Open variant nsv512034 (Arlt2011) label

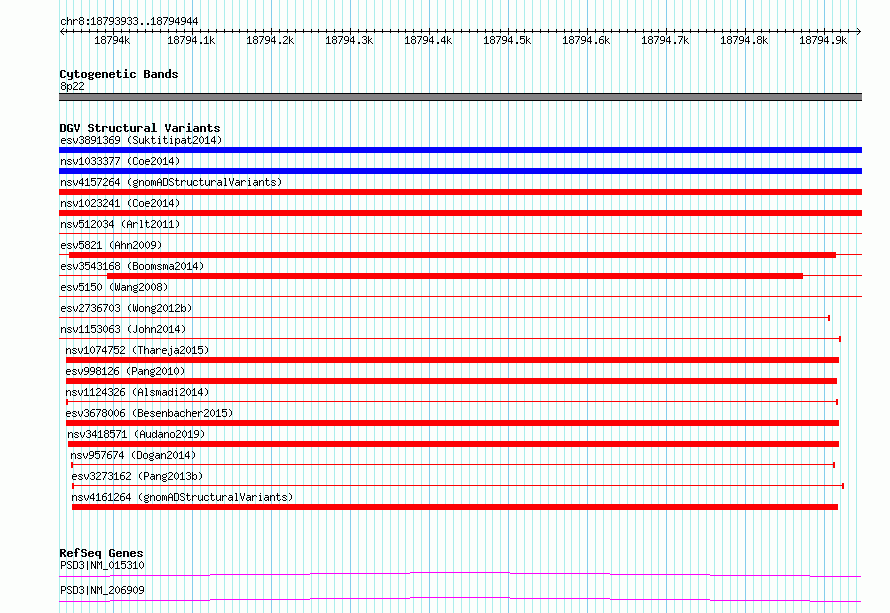click(x=120, y=224)
